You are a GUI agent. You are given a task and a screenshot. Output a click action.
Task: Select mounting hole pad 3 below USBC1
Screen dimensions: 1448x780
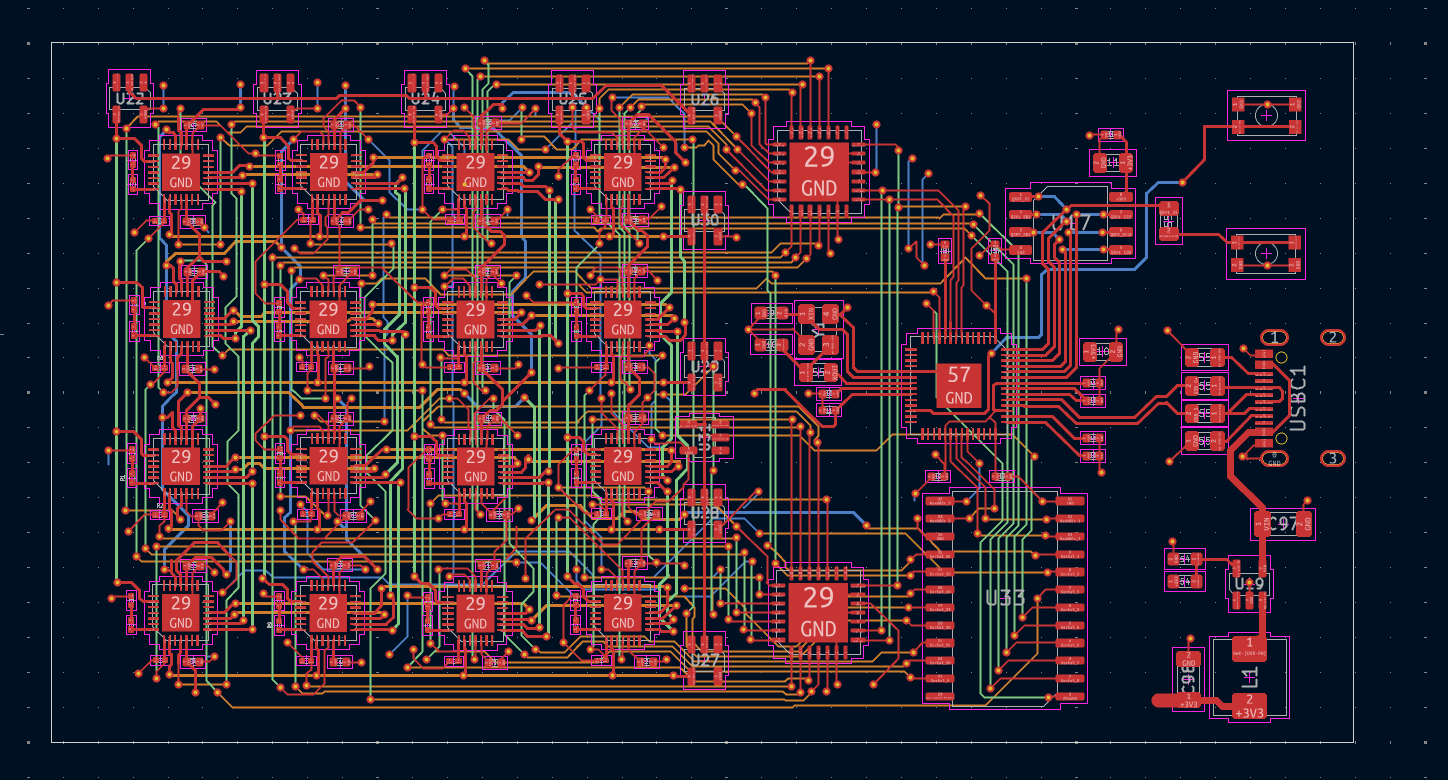1333,458
